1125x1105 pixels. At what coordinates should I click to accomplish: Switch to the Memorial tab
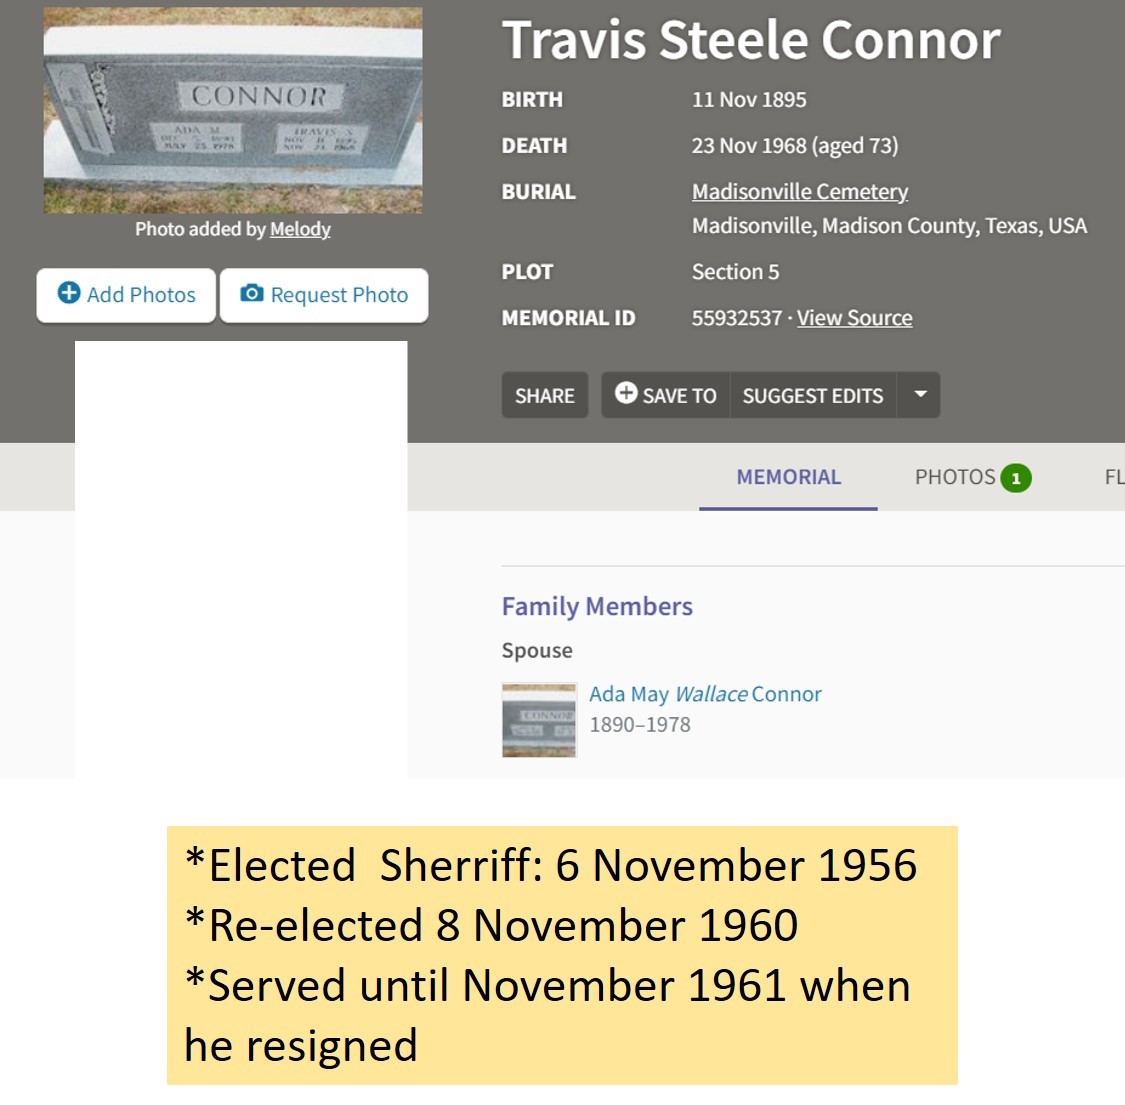pos(789,477)
